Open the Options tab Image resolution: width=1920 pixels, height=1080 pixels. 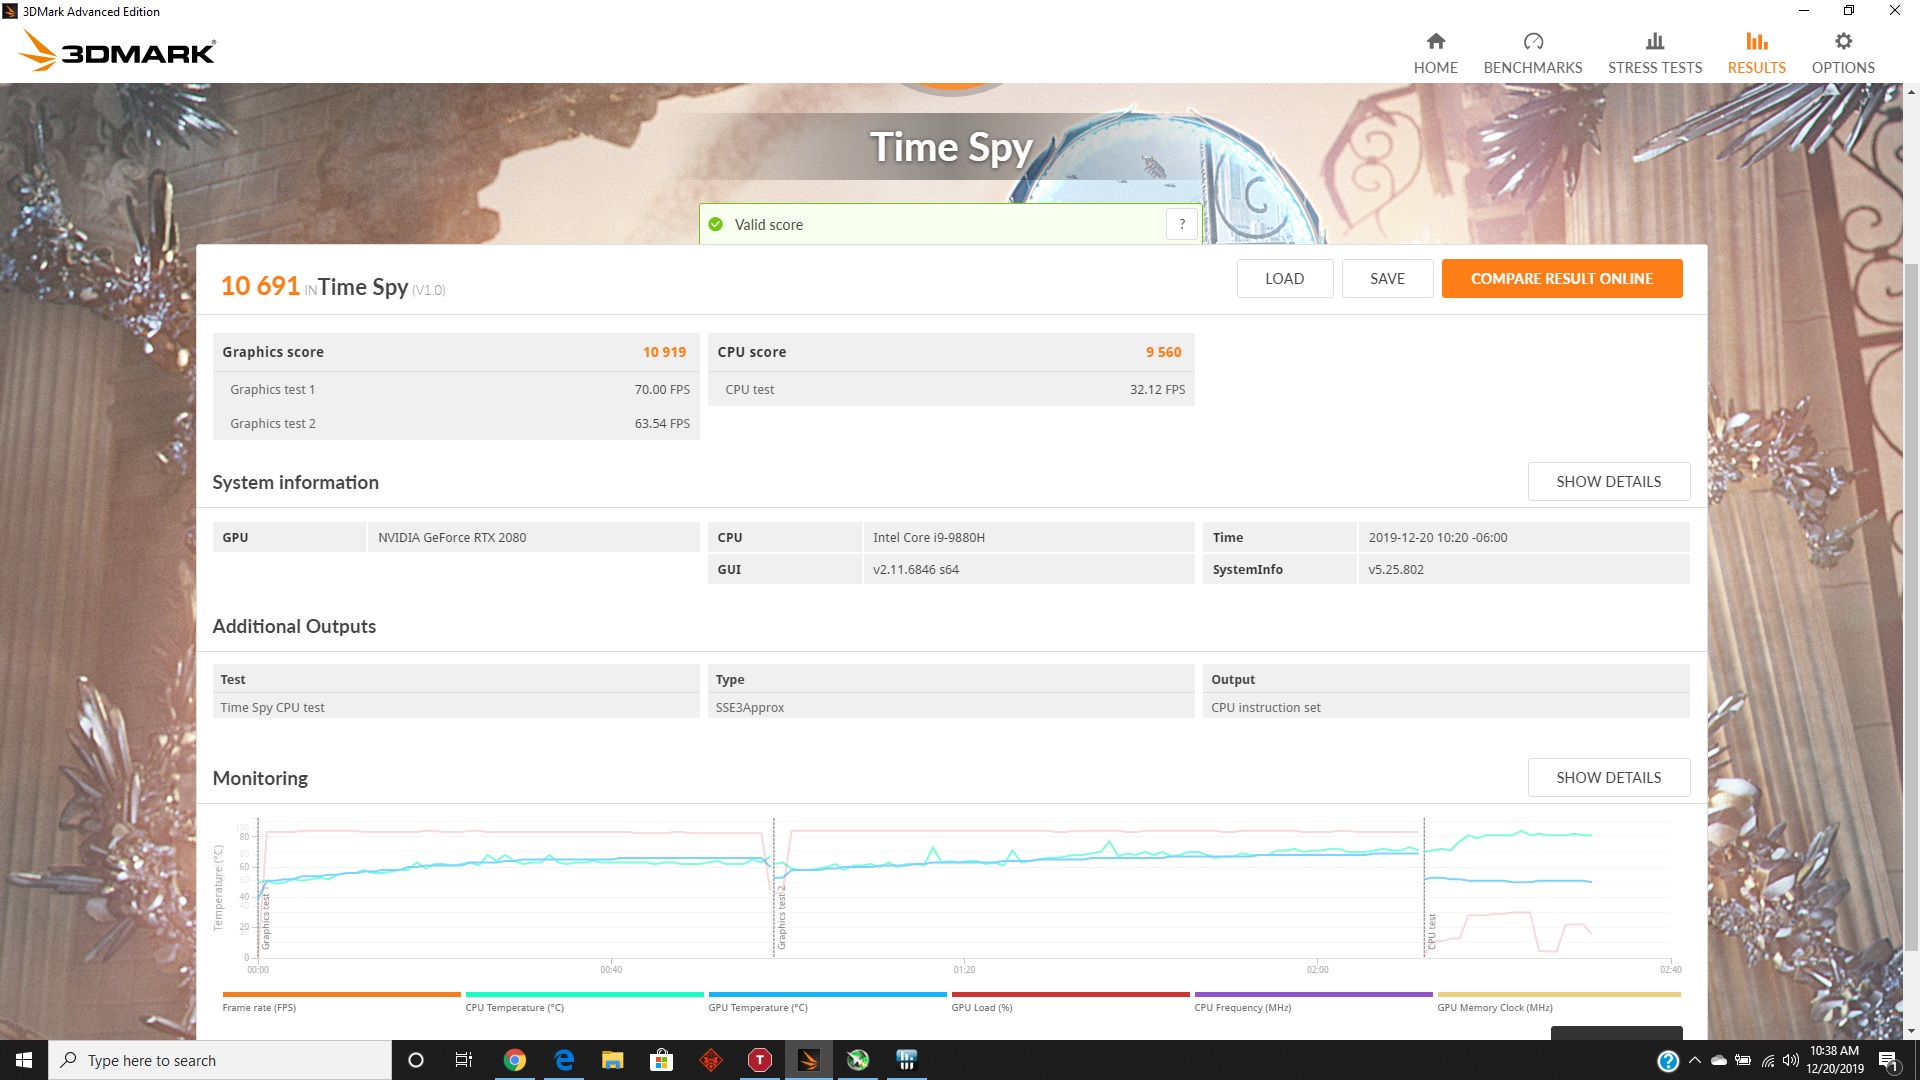[x=1843, y=53]
